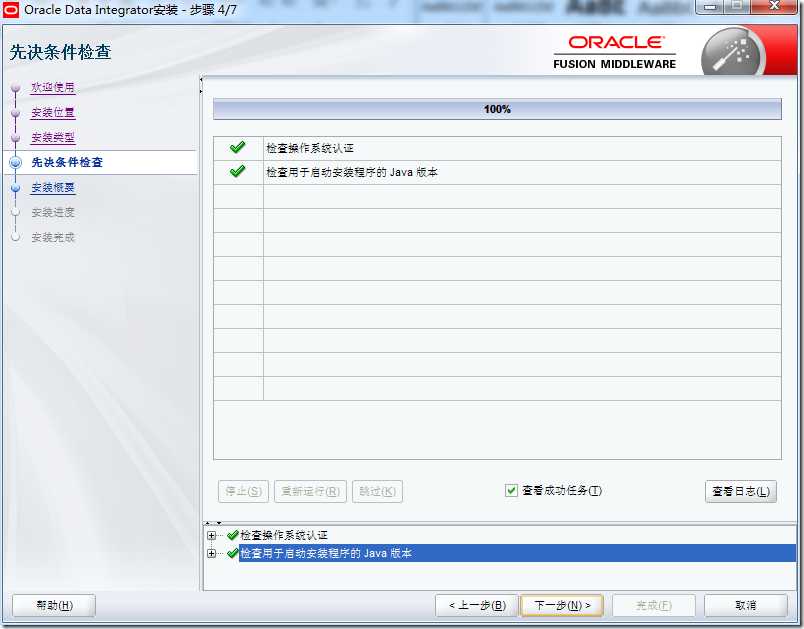
Task: Click green checkmark beside 检查操作系统认证 in table
Action: (237, 148)
